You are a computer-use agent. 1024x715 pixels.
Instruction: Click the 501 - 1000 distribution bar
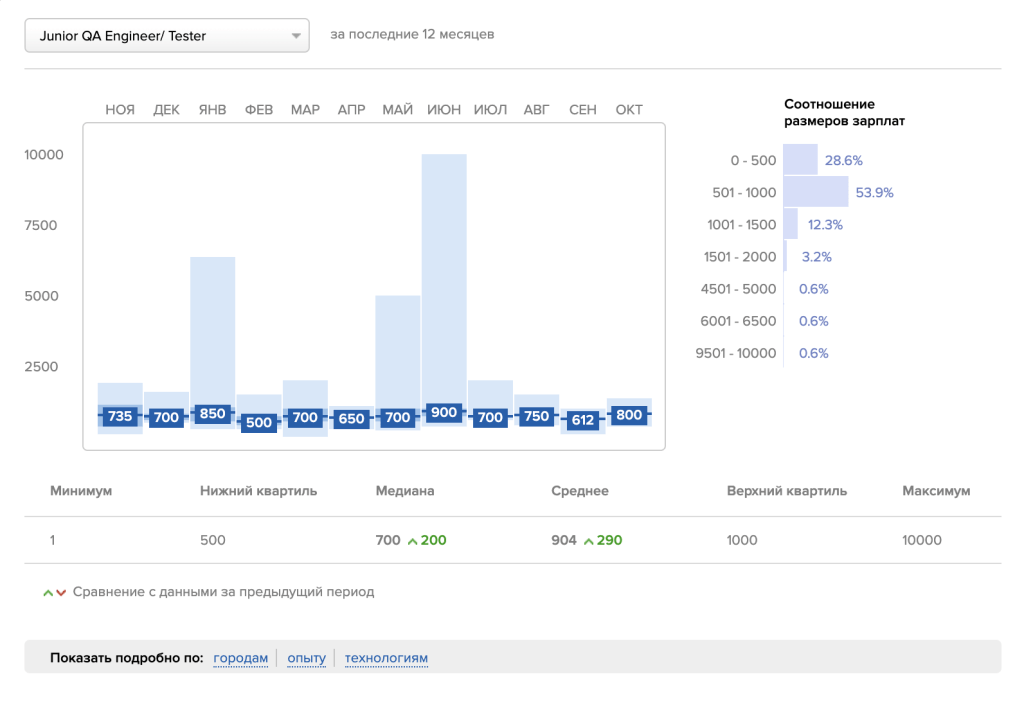(815, 192)
